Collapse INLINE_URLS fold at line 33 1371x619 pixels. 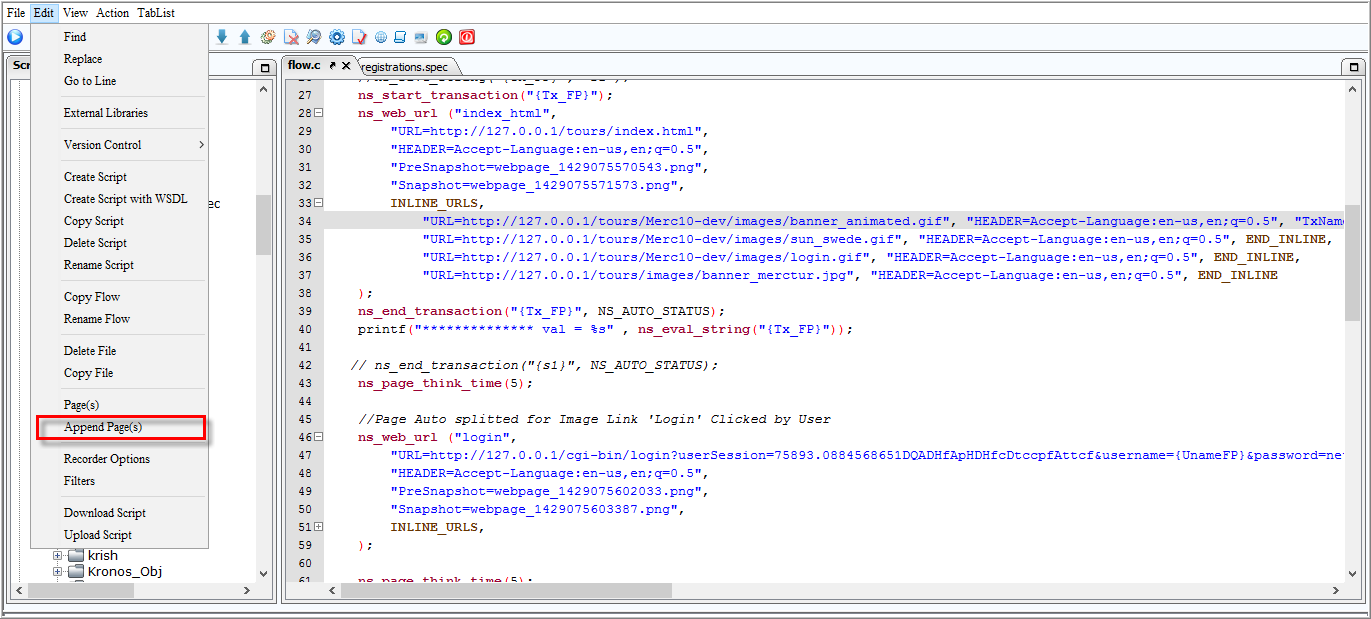point(318,203)
